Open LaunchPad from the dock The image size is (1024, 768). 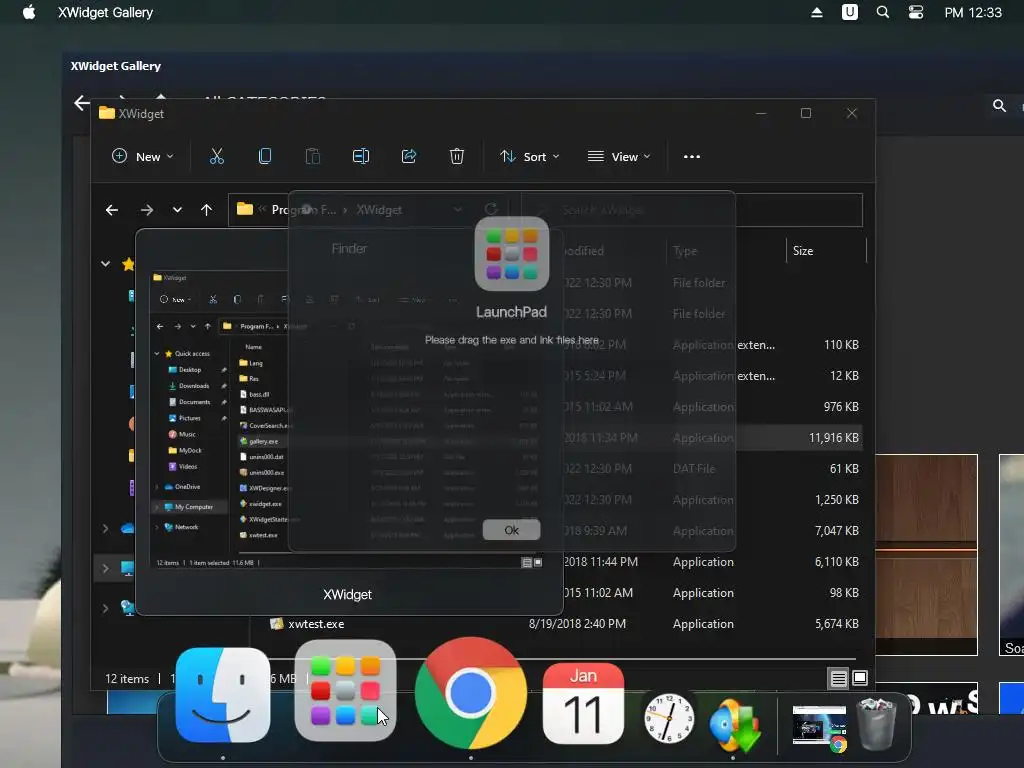coord(345,691)
